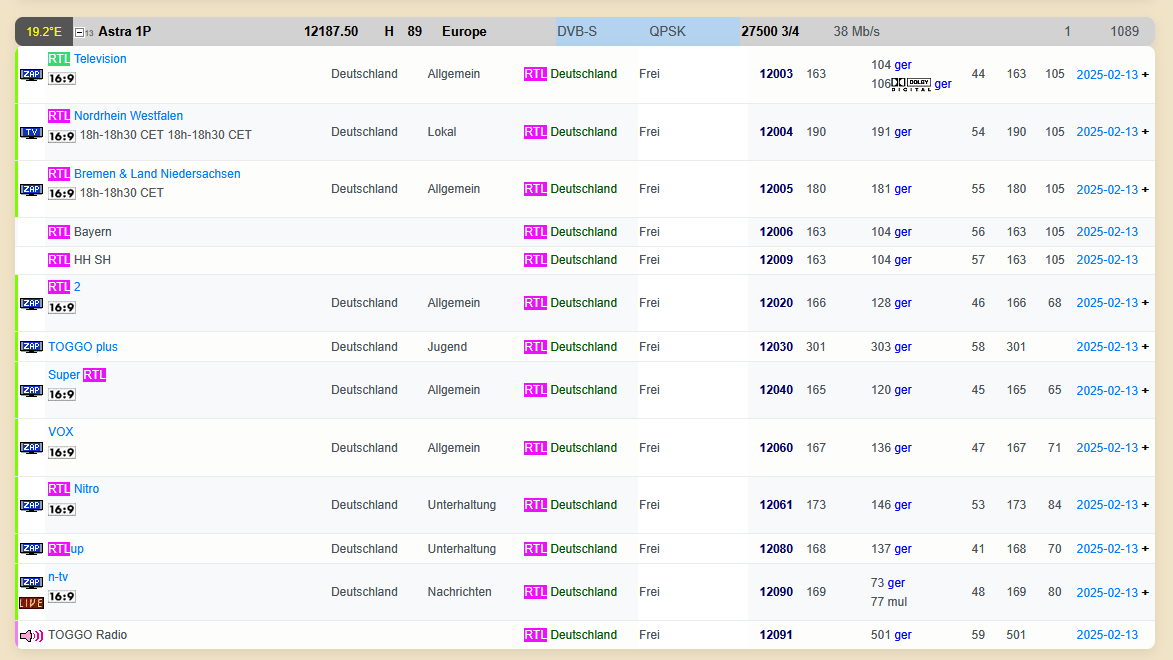The image size is (1173, 660).
Task: Click the 19.2°E satellite position
Action: point(44,31)
